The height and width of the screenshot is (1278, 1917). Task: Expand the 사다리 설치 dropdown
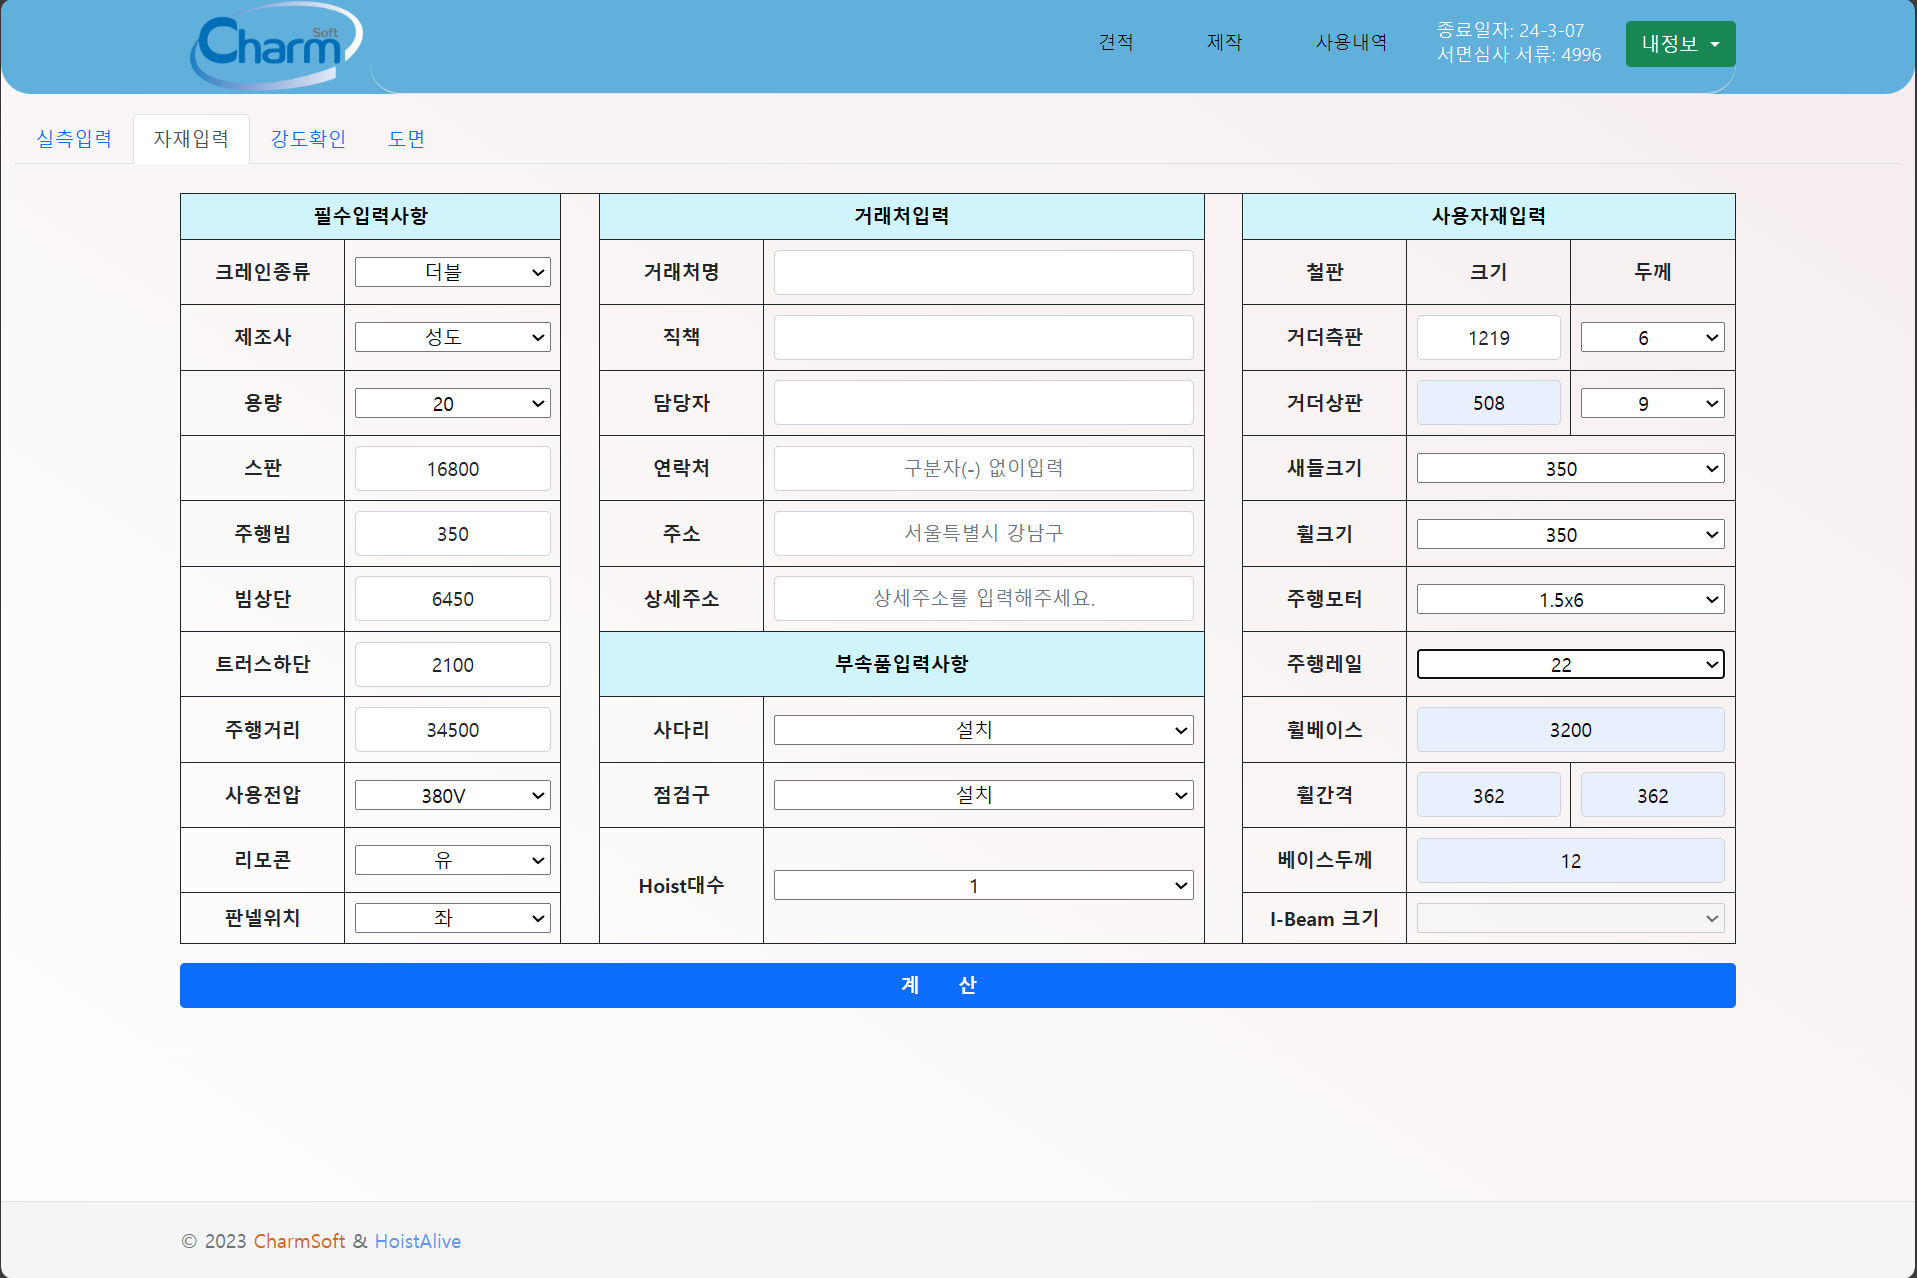point(982,730)
